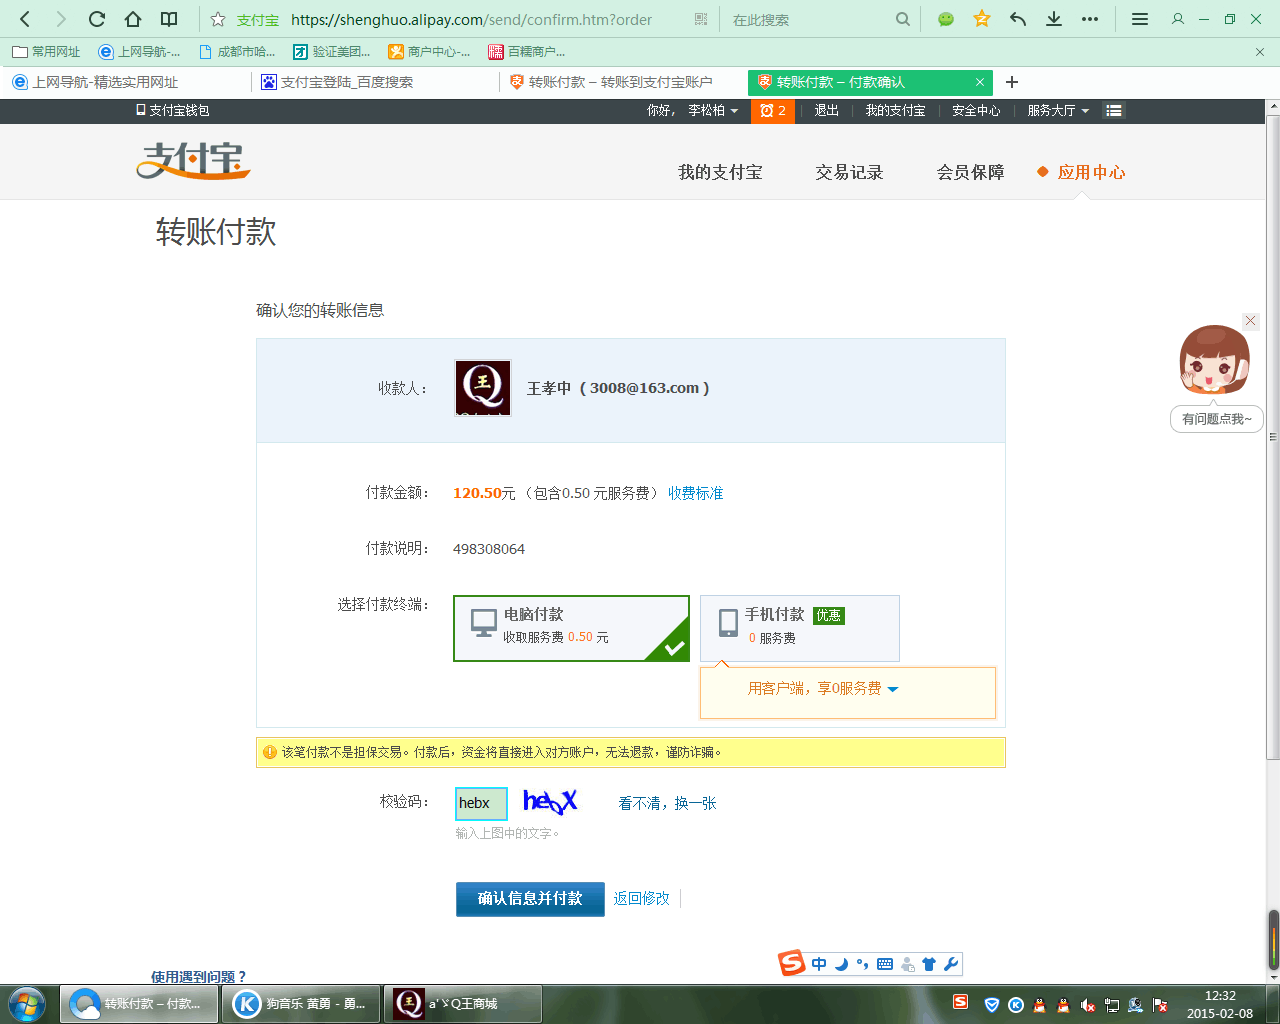
Task: Select 电脑付款 payment terminal option
Action: click(571, 628)
